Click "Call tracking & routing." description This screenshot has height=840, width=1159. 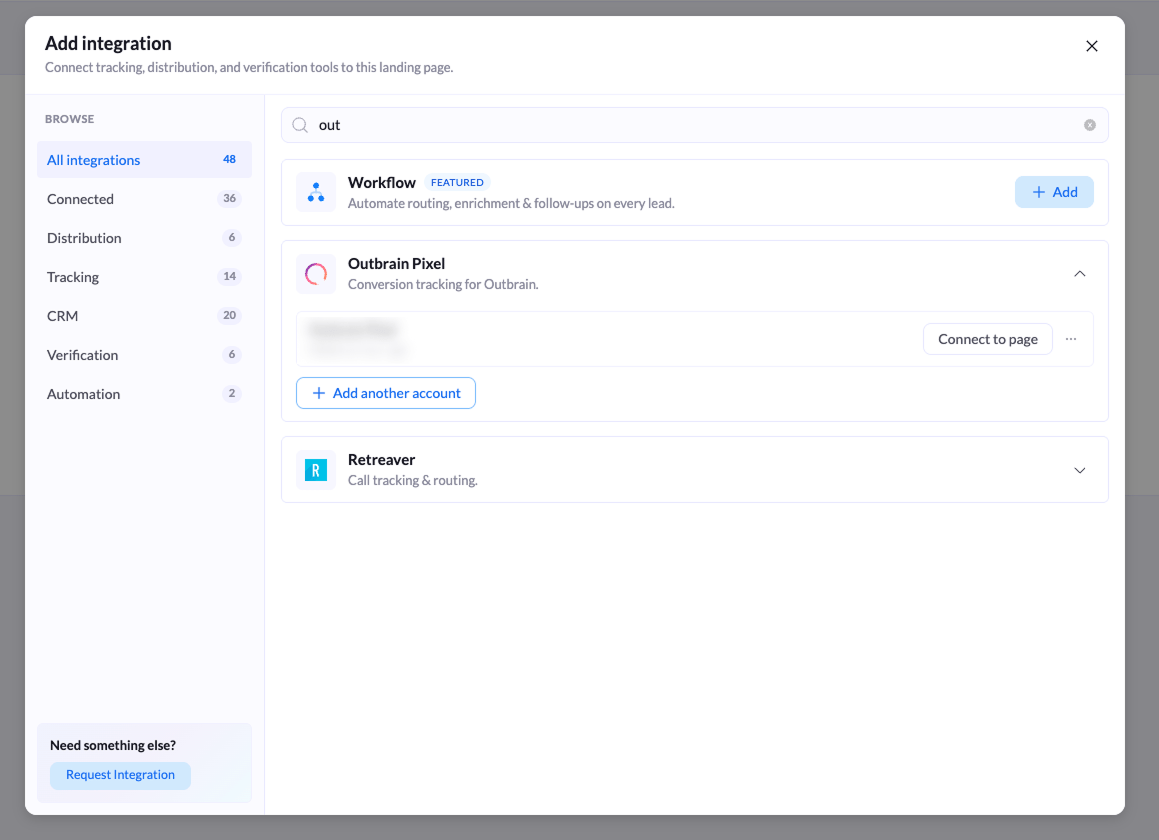pos(412,481)
